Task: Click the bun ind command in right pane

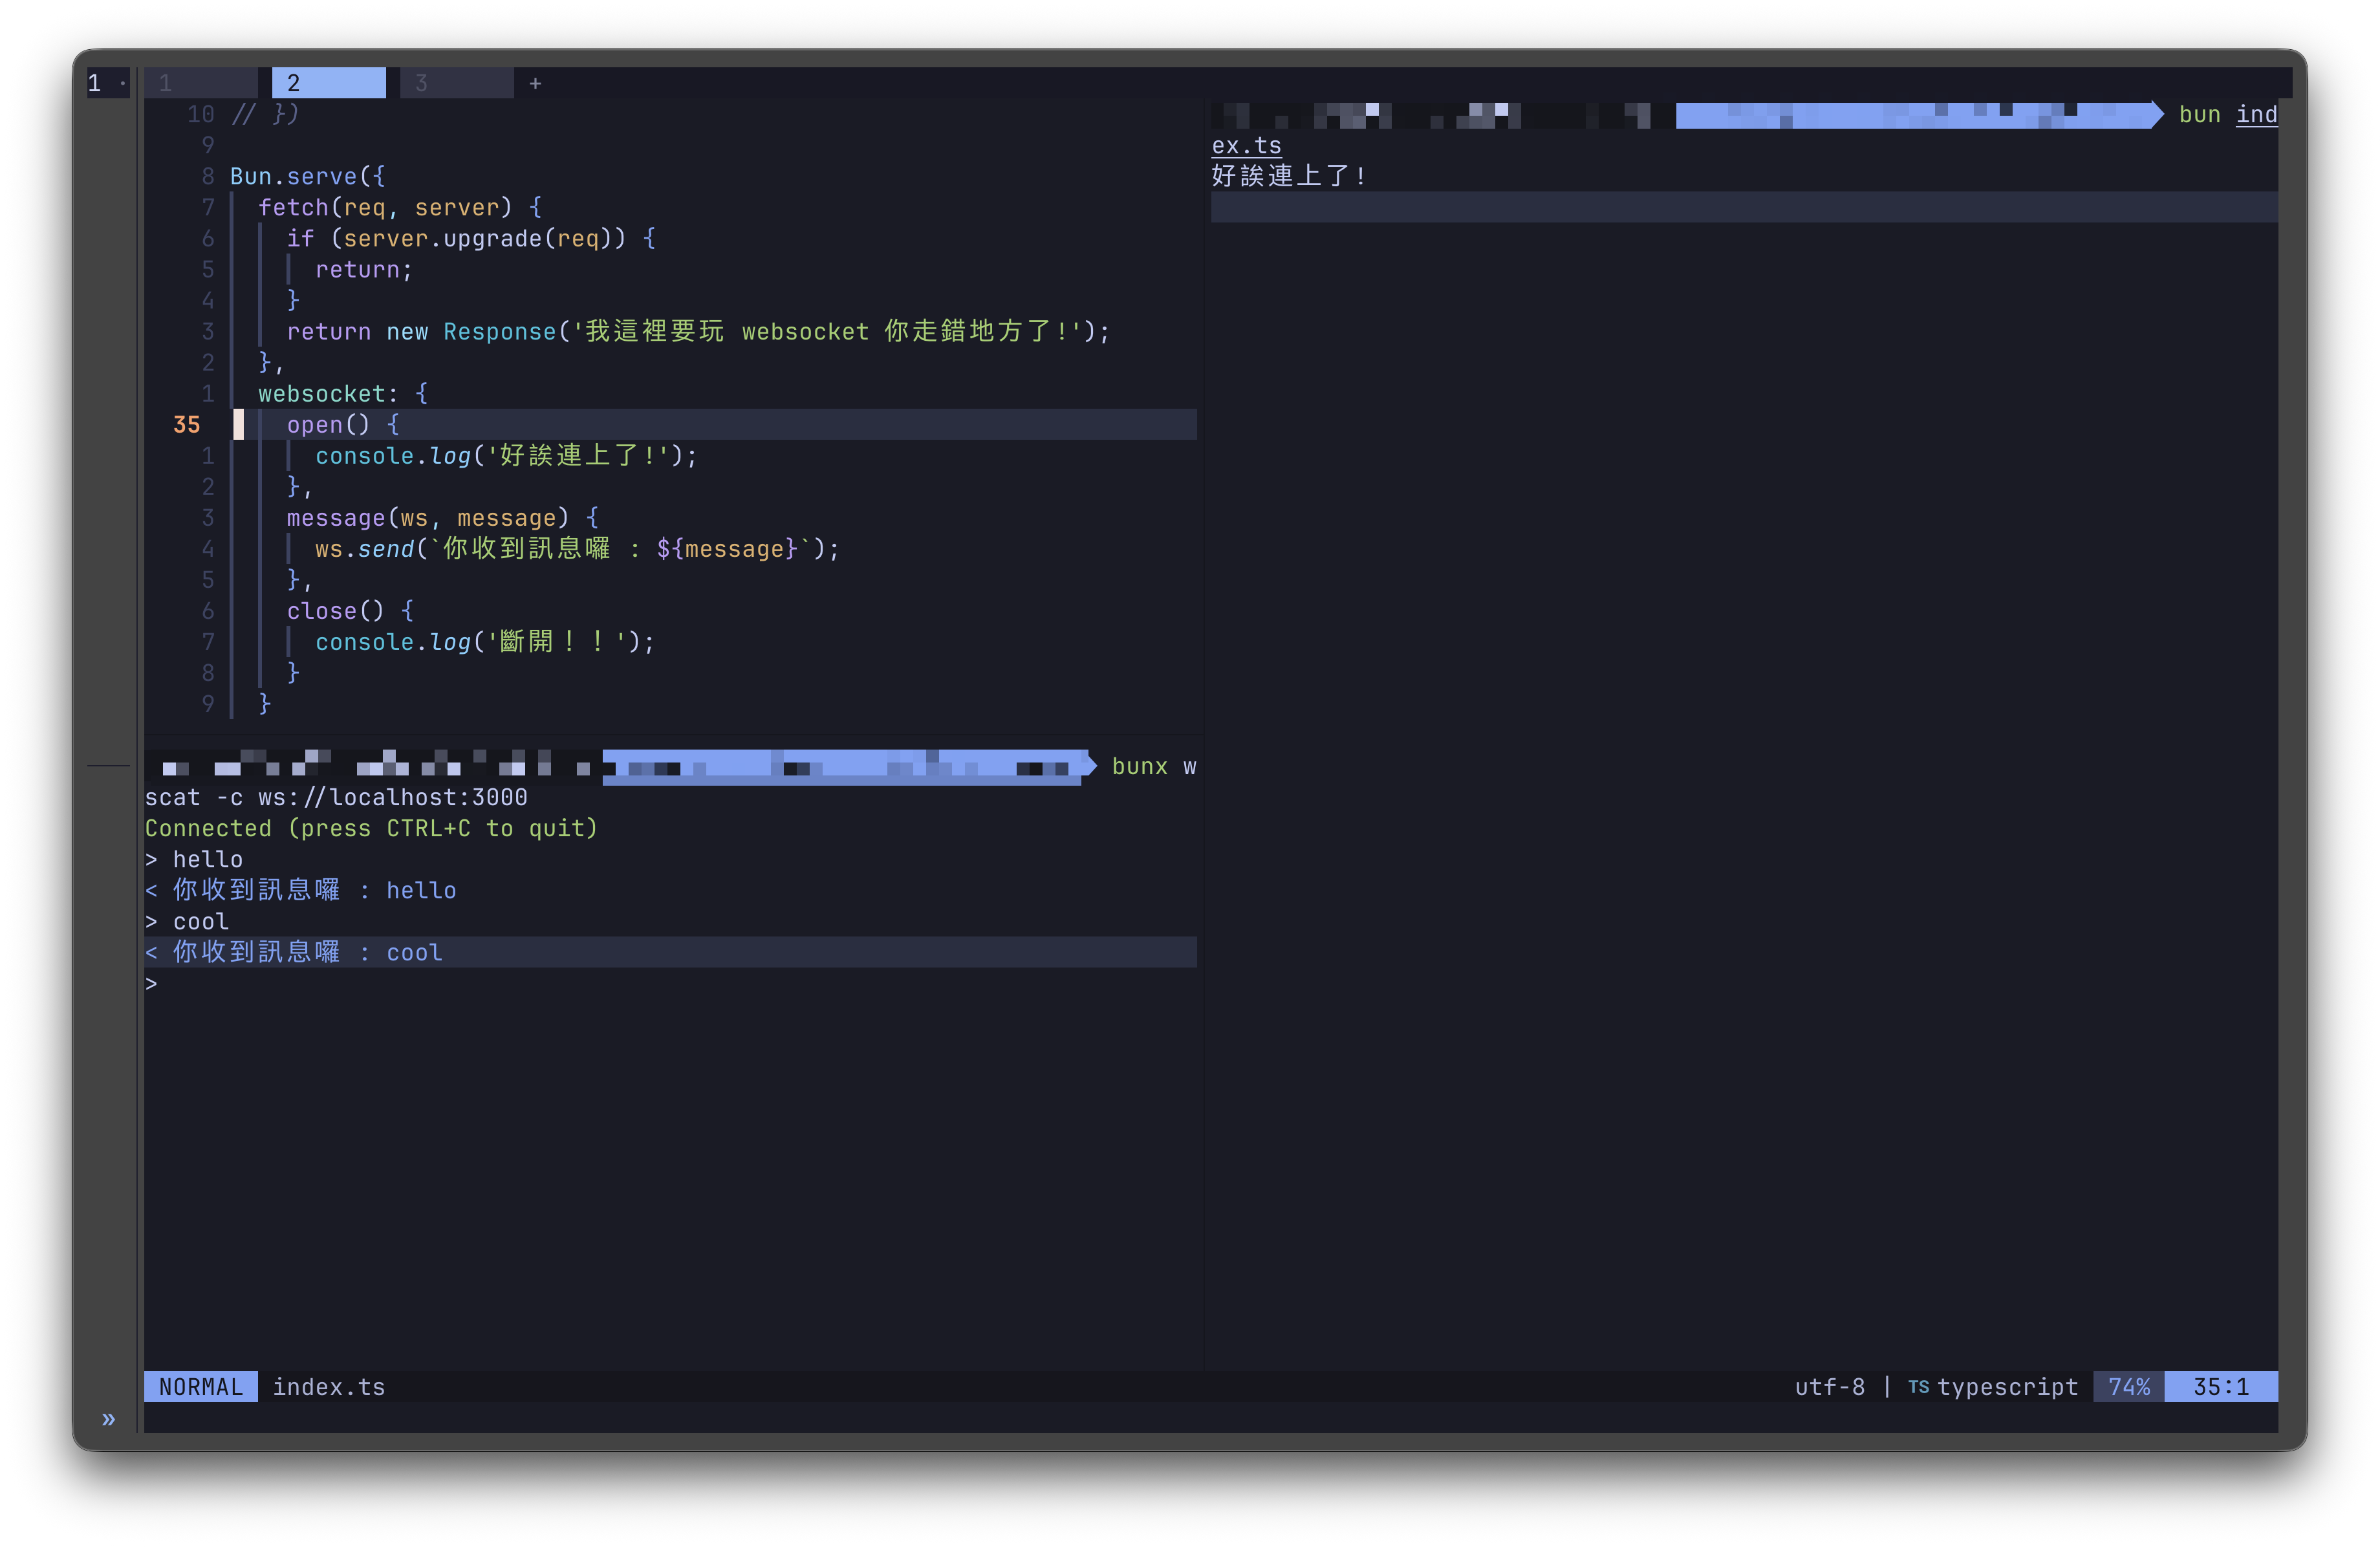Action: click(2228, 114)
